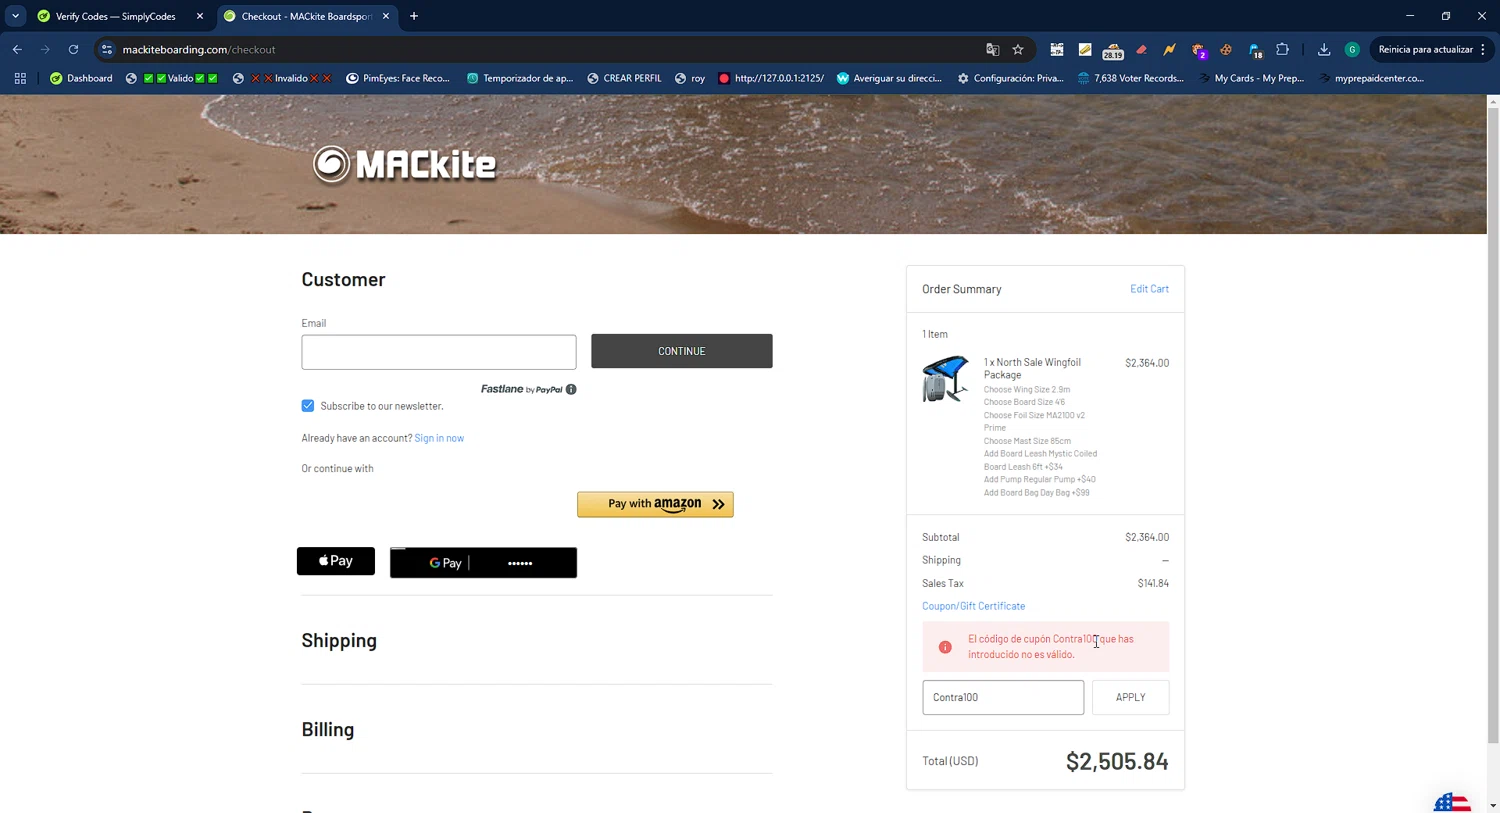
Task: Click the Coupon/Gift Certificate link
Action: click(973, 606)
